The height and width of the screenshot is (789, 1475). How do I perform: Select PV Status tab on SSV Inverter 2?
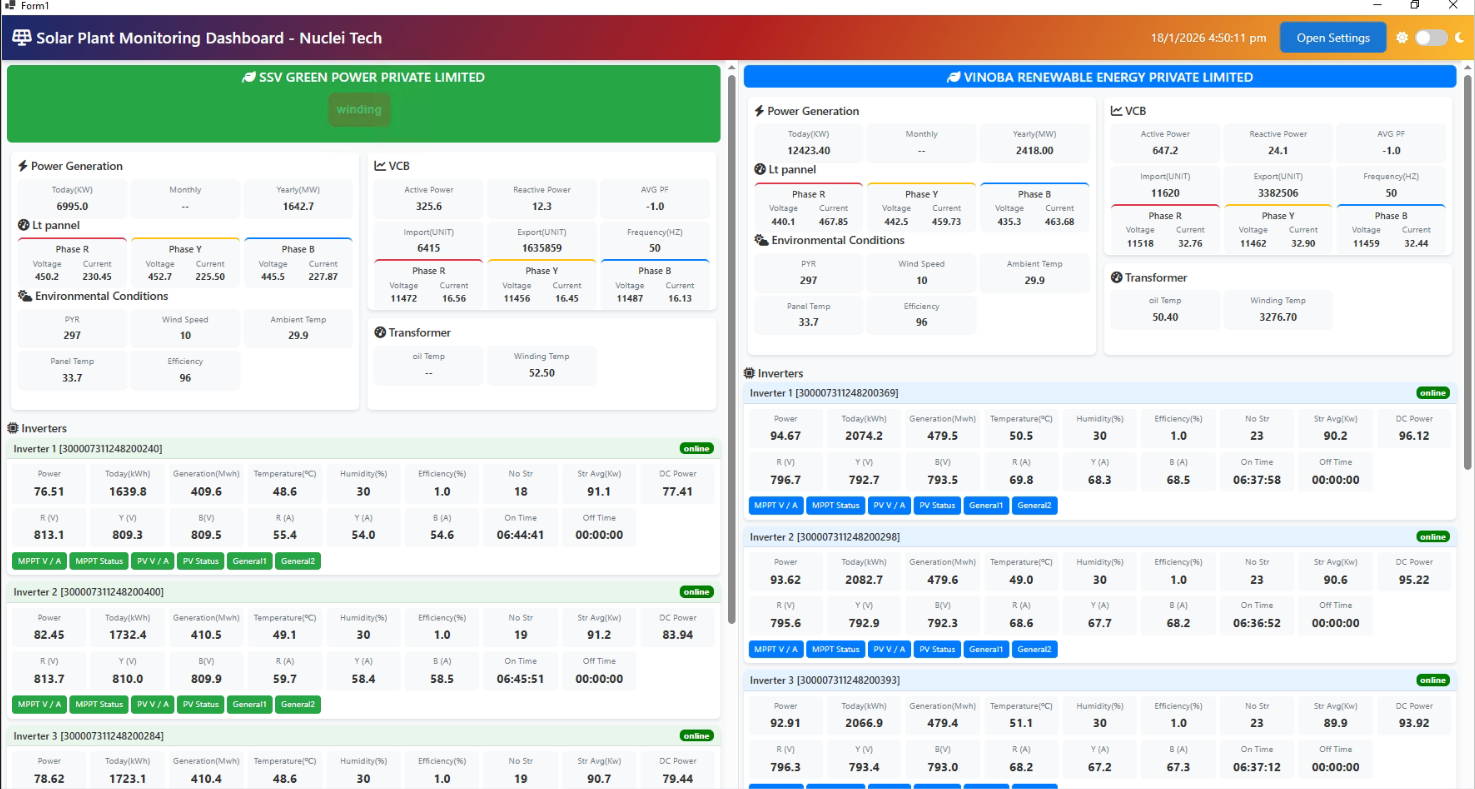point(200,704)
